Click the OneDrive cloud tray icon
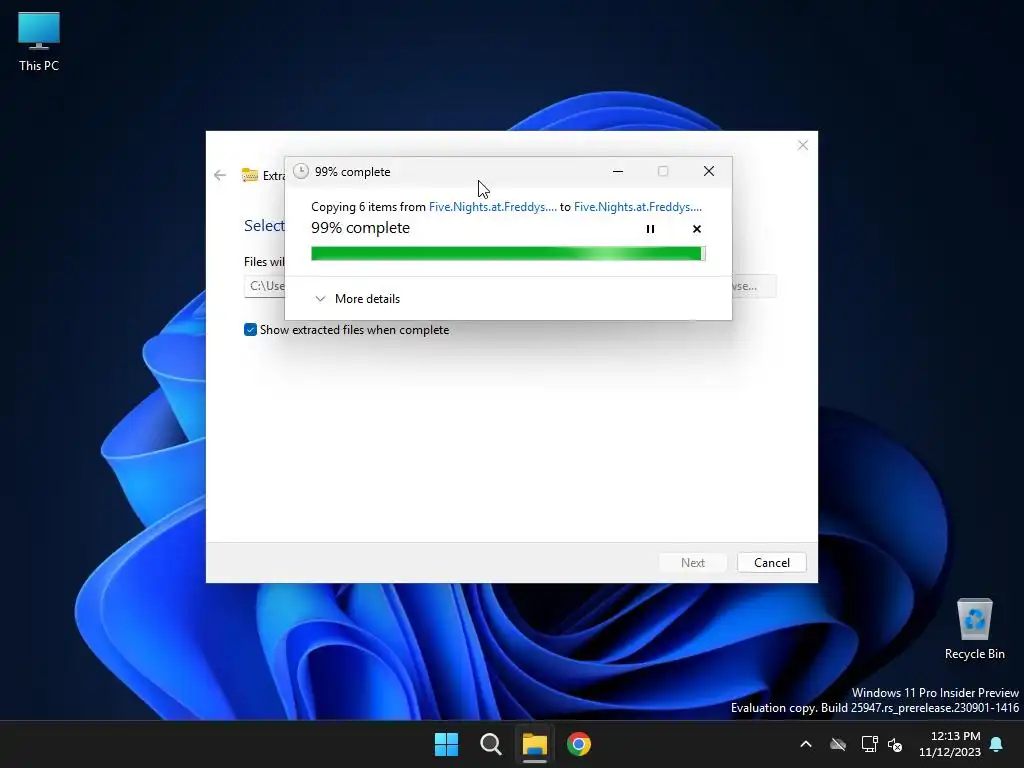1024x768 pixels. [838, 744]
